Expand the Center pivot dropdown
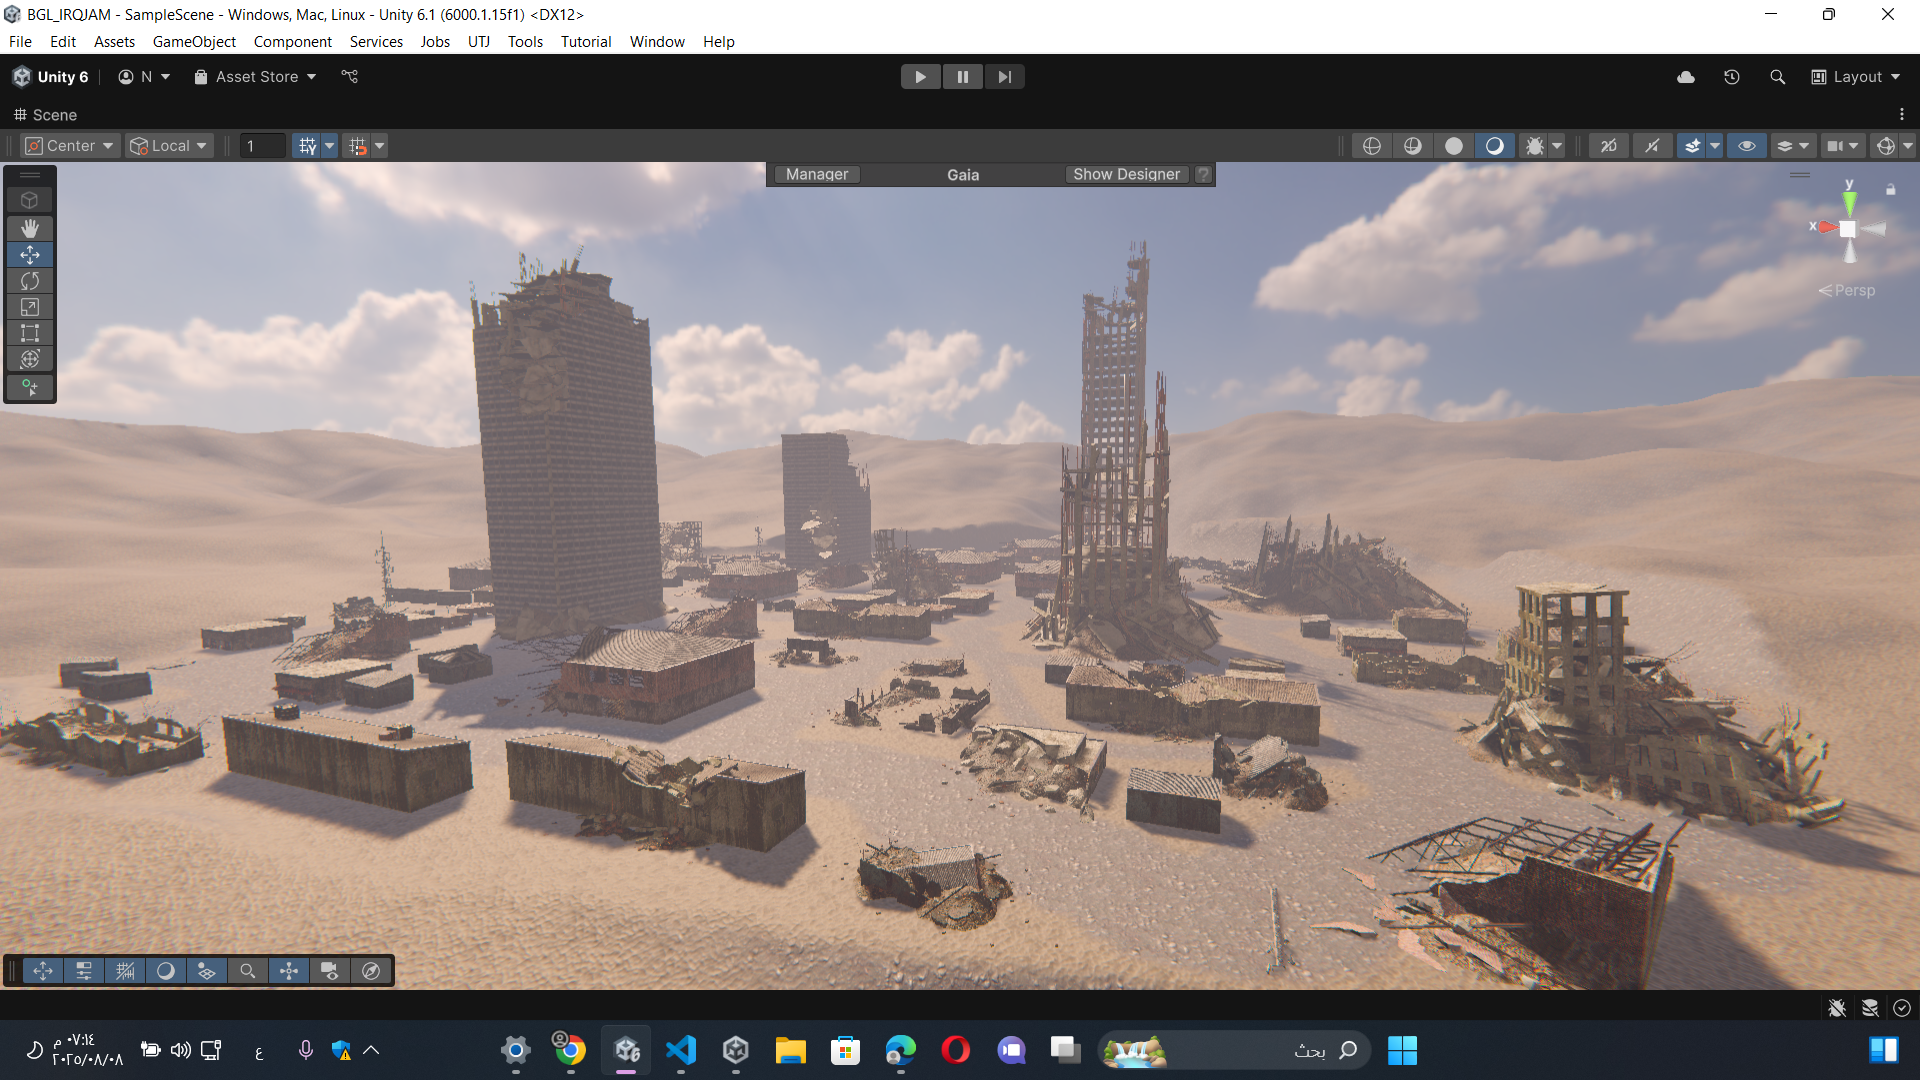The width and height of the screenshot is (1920, 1080). tap(71, 146)
